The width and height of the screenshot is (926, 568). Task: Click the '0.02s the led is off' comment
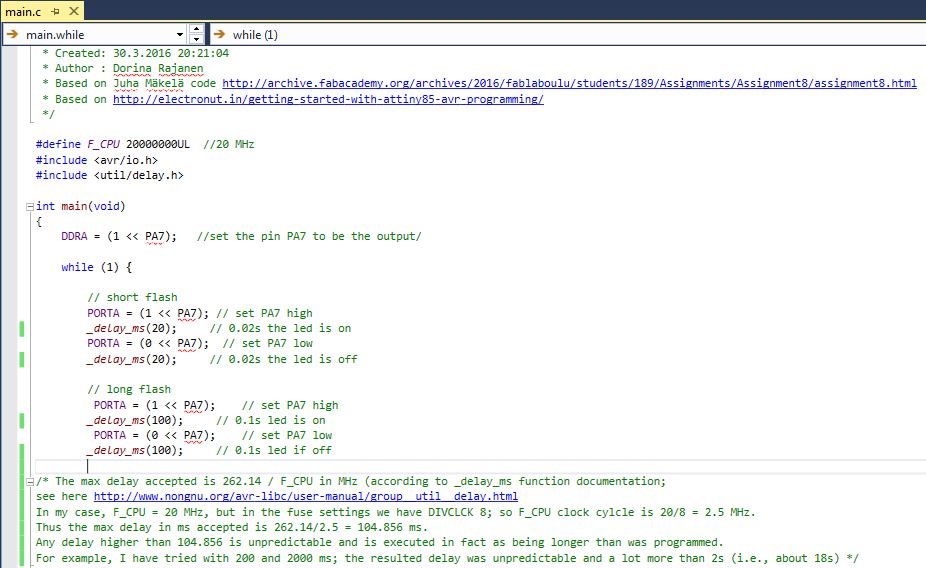pyautogui.click(x=283, y=359)
